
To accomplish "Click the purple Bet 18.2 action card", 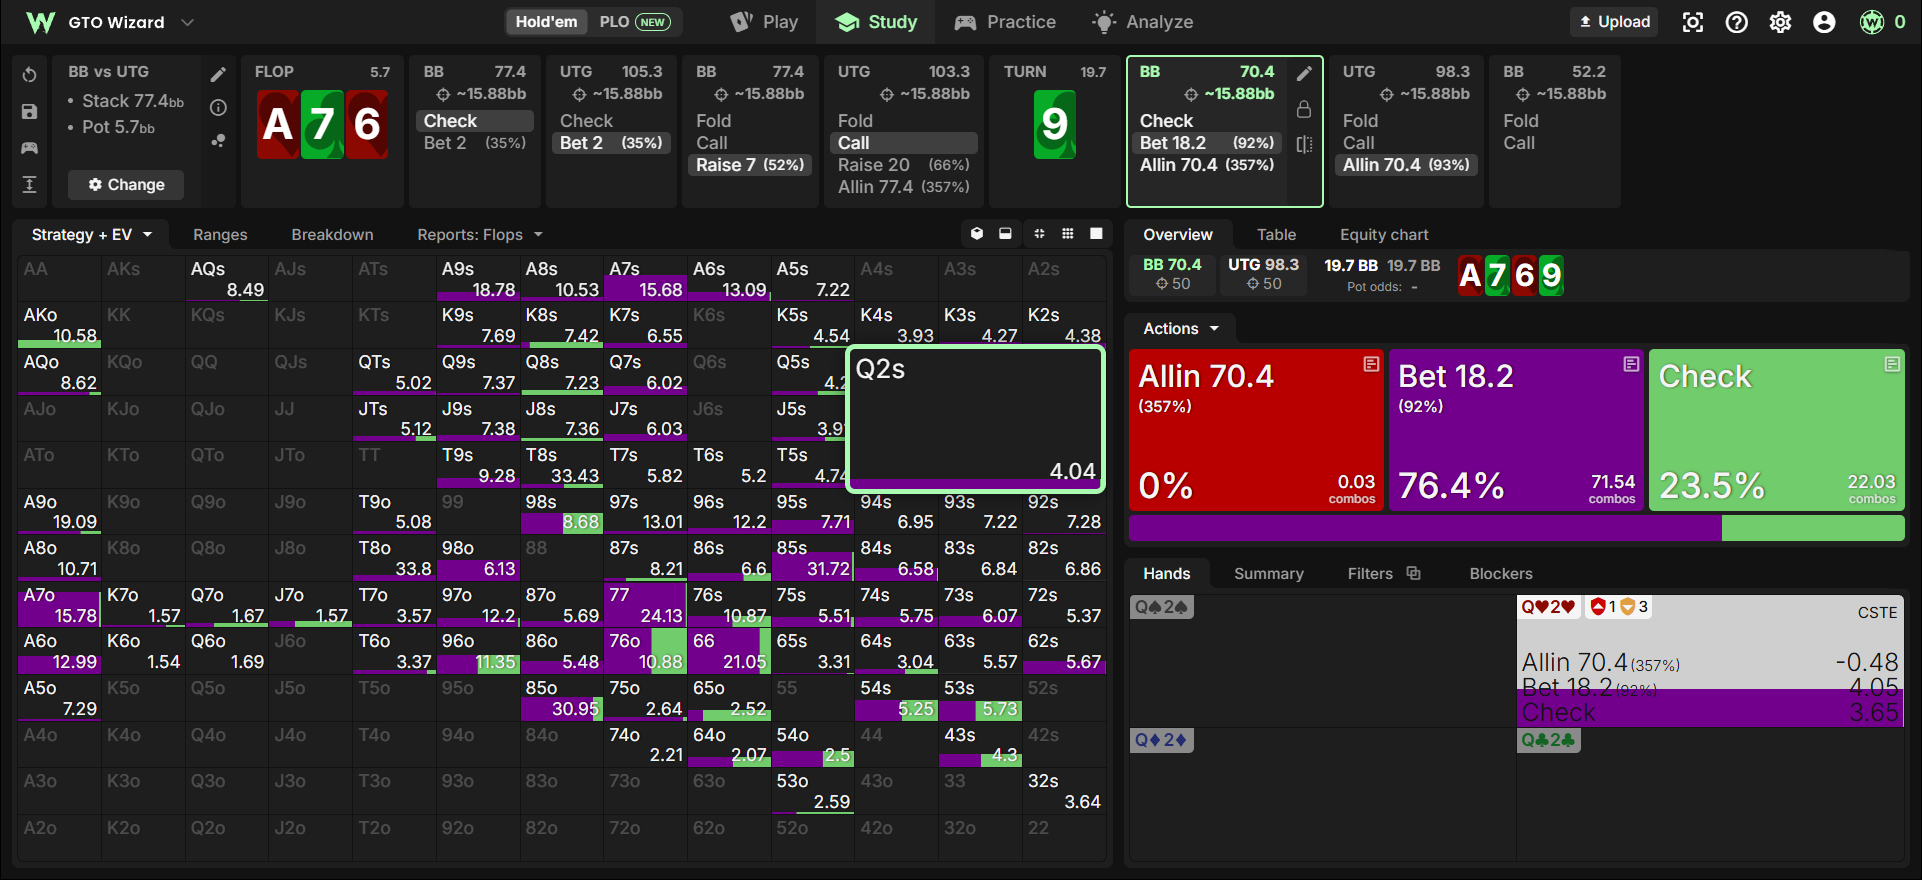I will (x=1516, y=430).
